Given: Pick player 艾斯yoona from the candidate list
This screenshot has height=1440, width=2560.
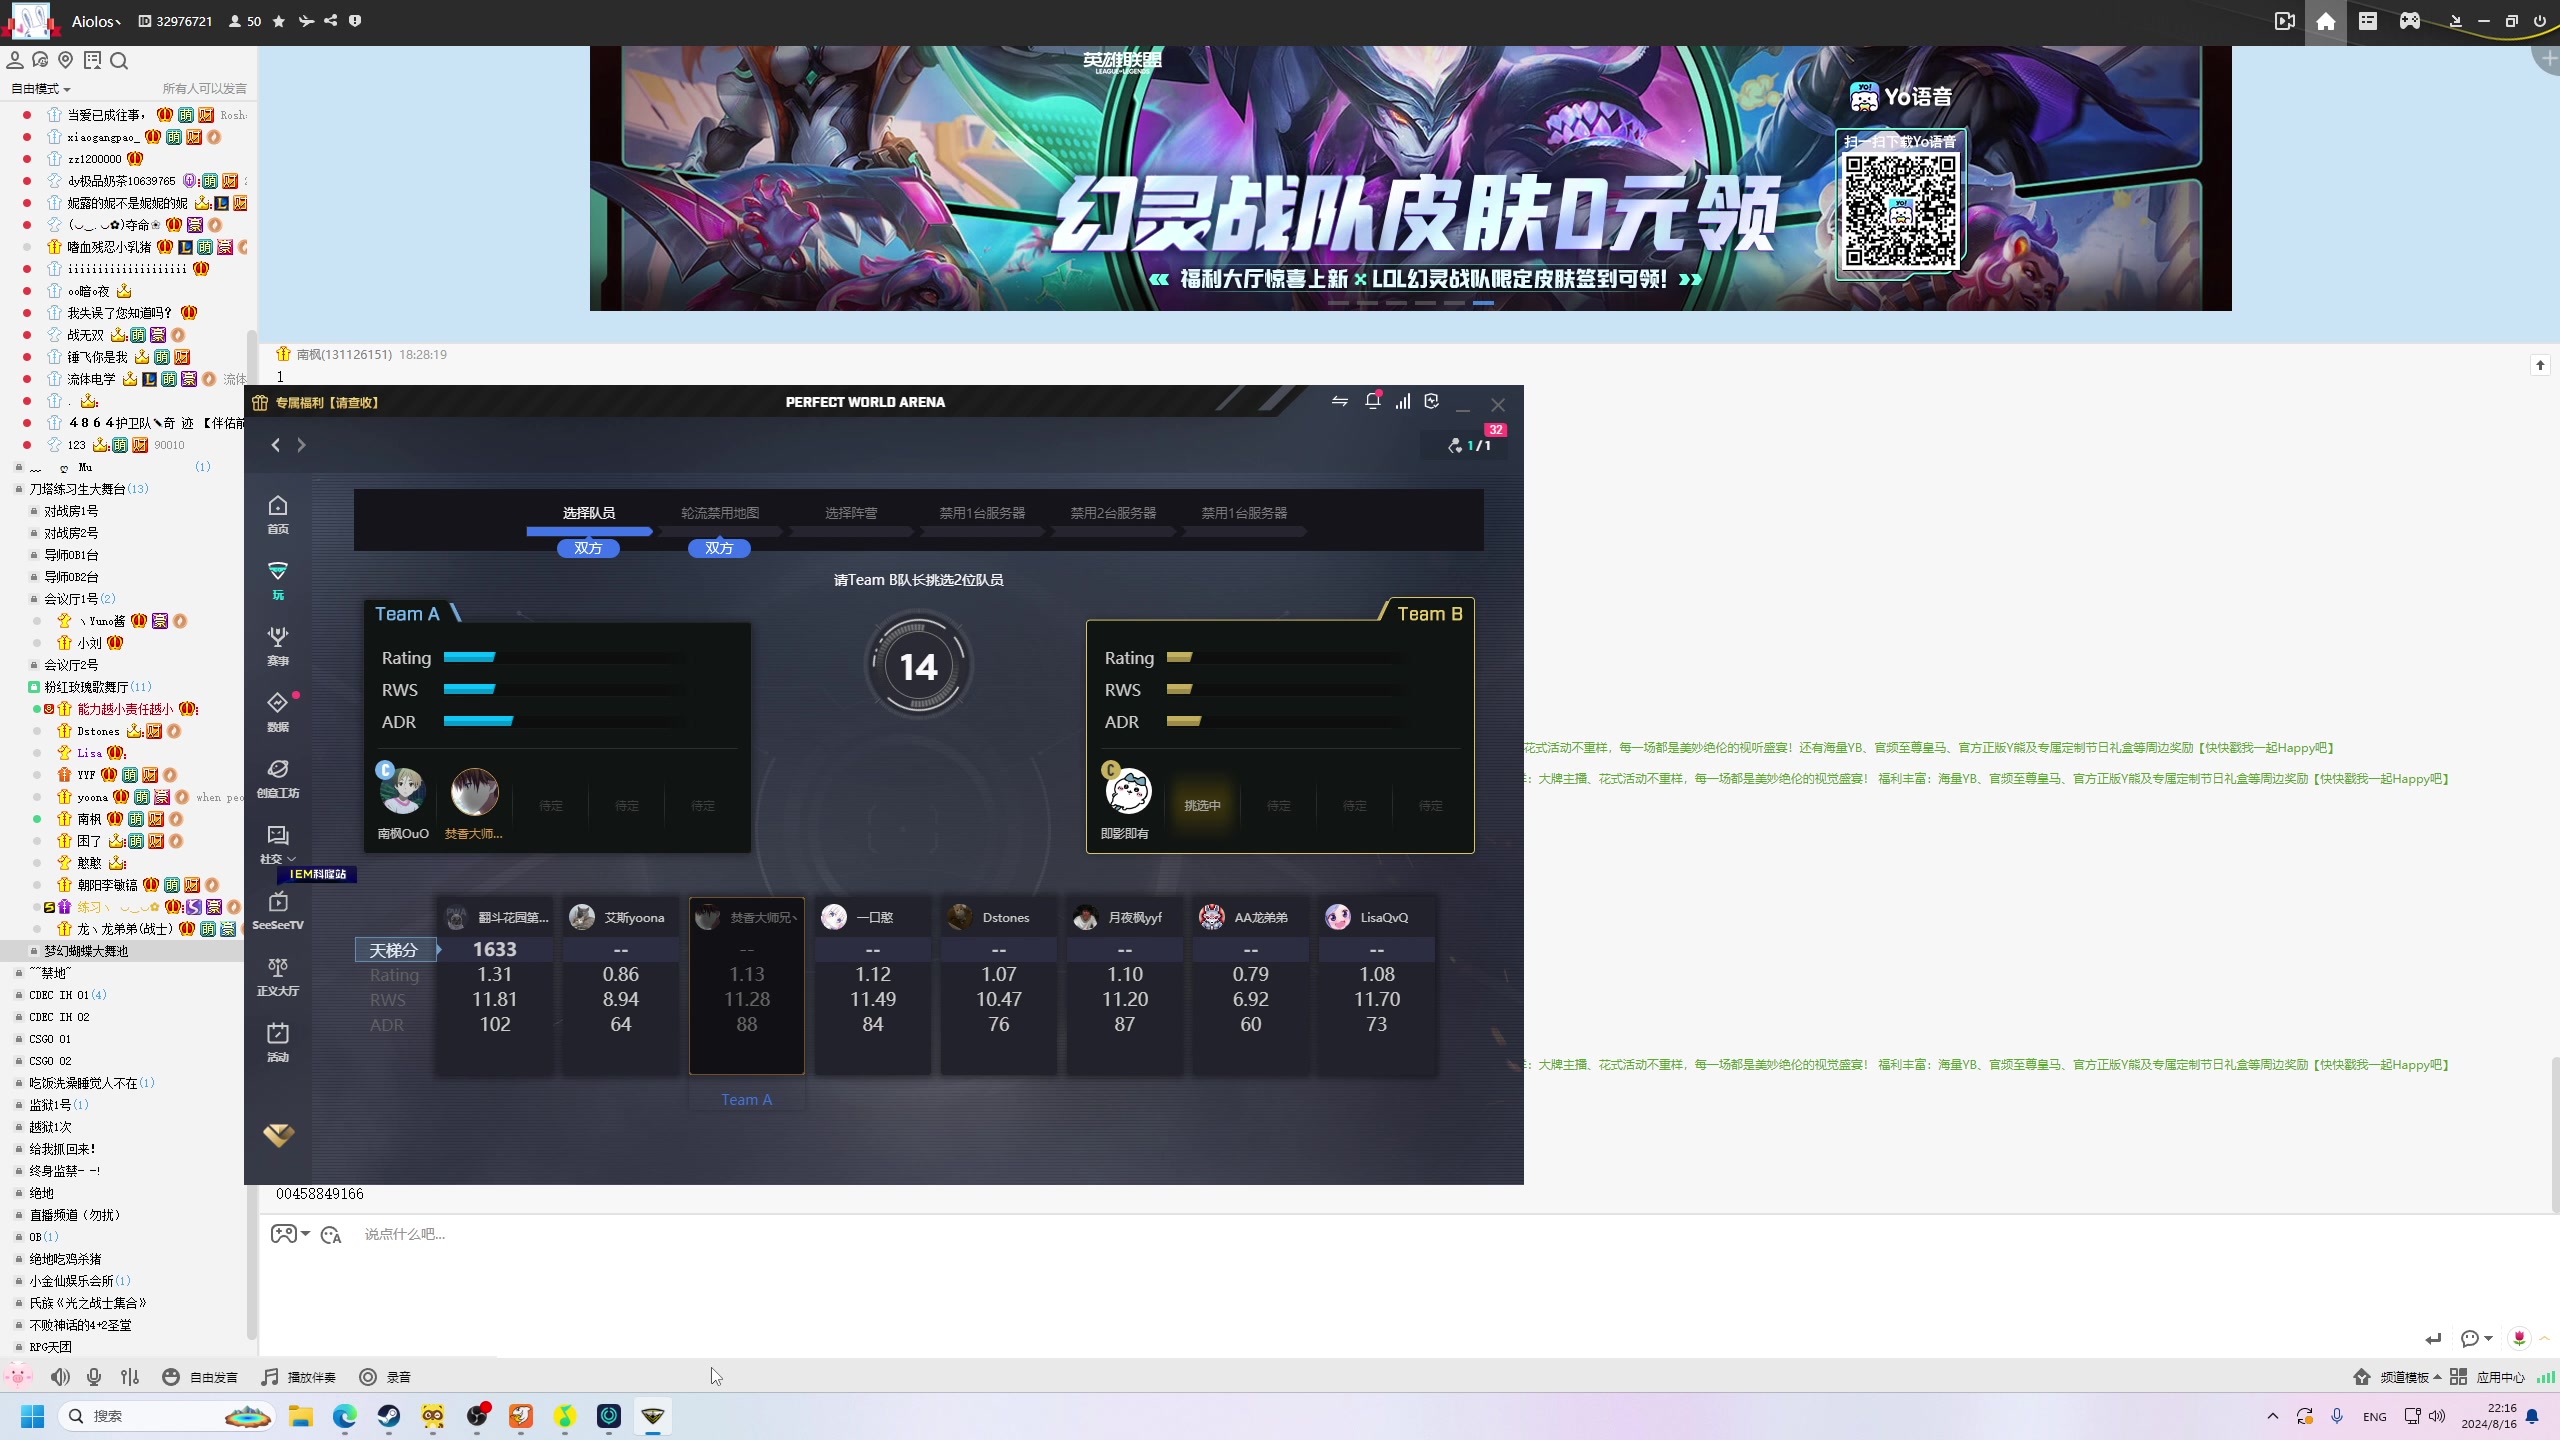Looking at the screenshot, I should pyautogui.click(x=621, y=985).
